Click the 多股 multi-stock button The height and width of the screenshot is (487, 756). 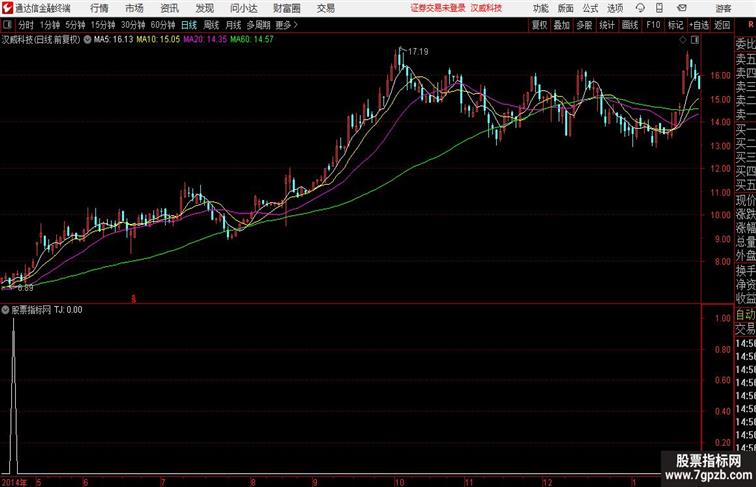[x=584, y=25]
